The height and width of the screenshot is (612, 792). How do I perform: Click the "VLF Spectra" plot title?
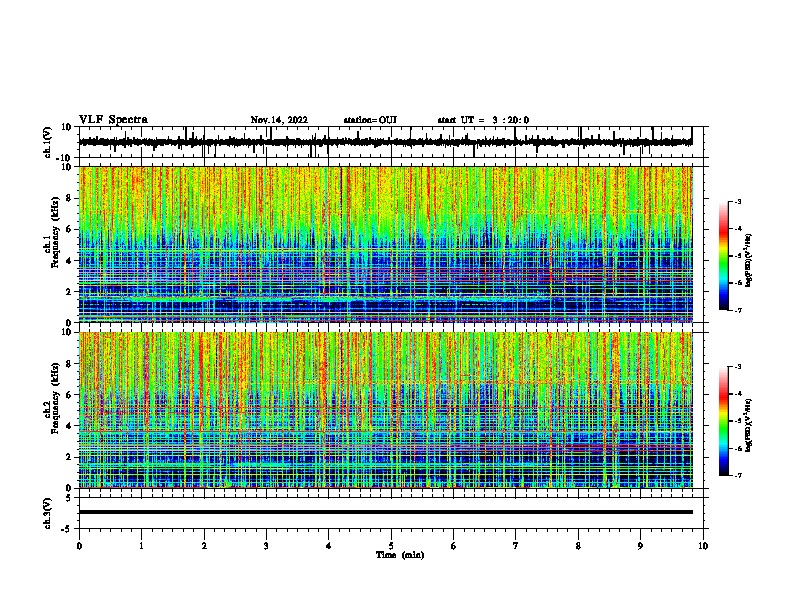pos(113,120)
